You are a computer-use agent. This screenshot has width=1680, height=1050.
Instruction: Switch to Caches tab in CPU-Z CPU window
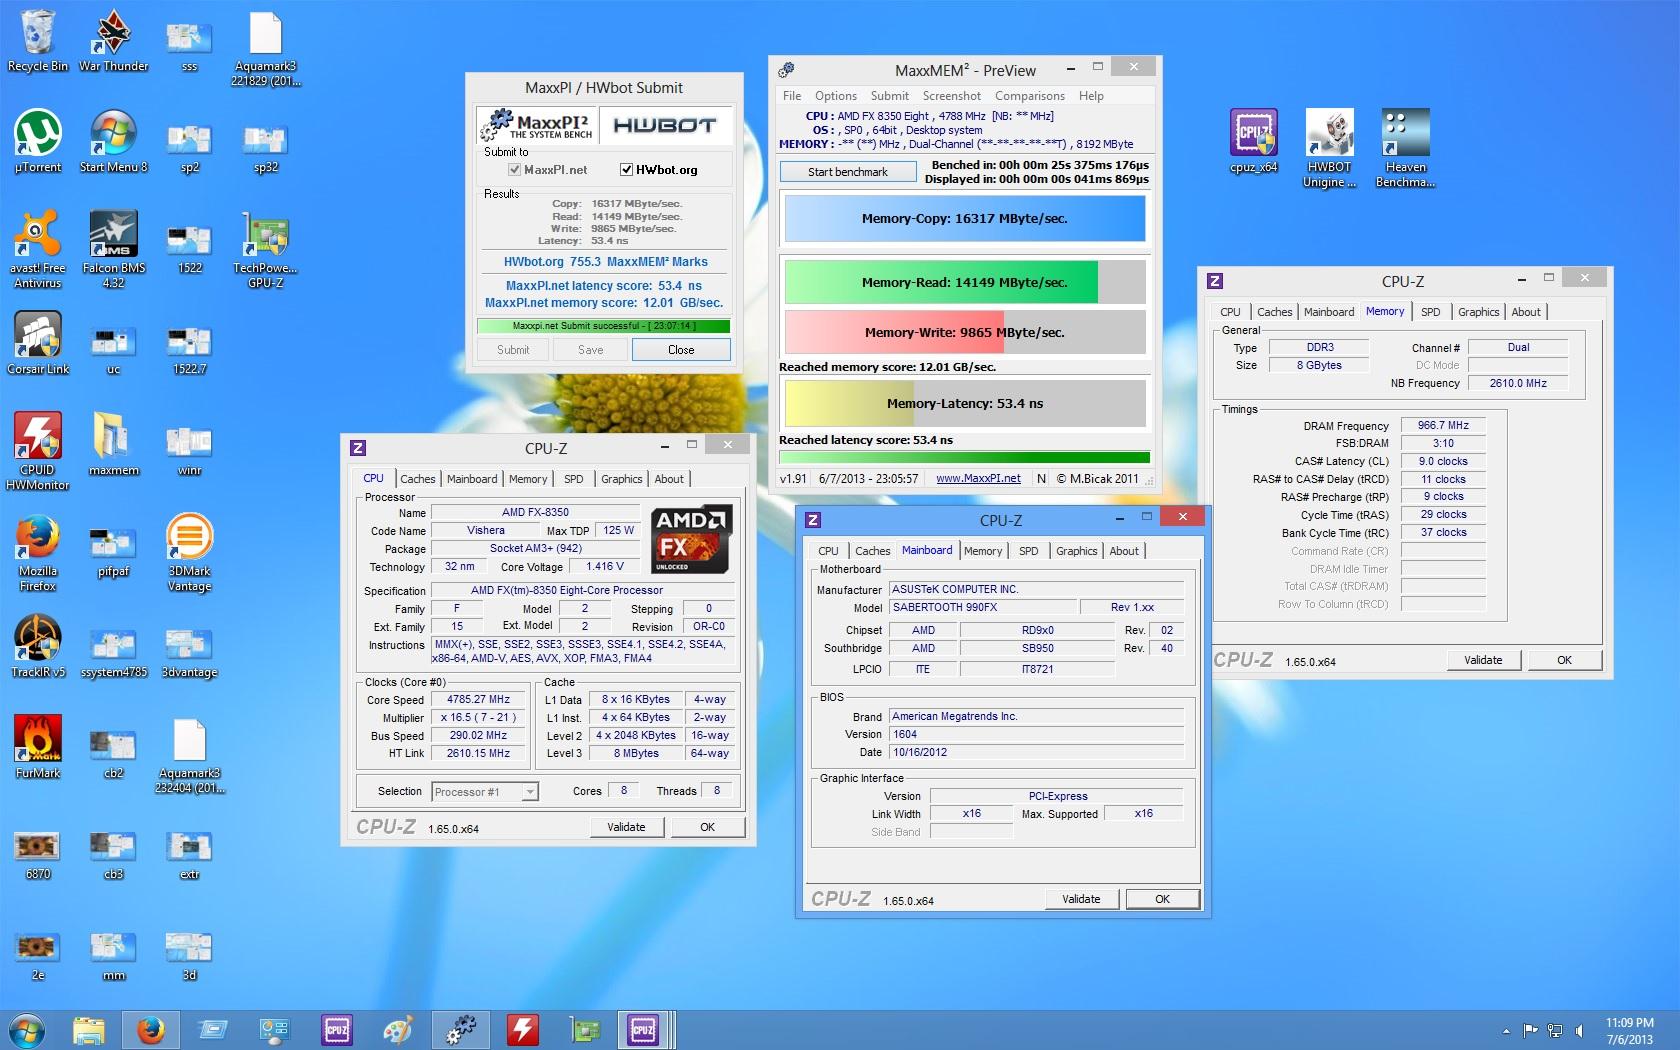point(418,479)
